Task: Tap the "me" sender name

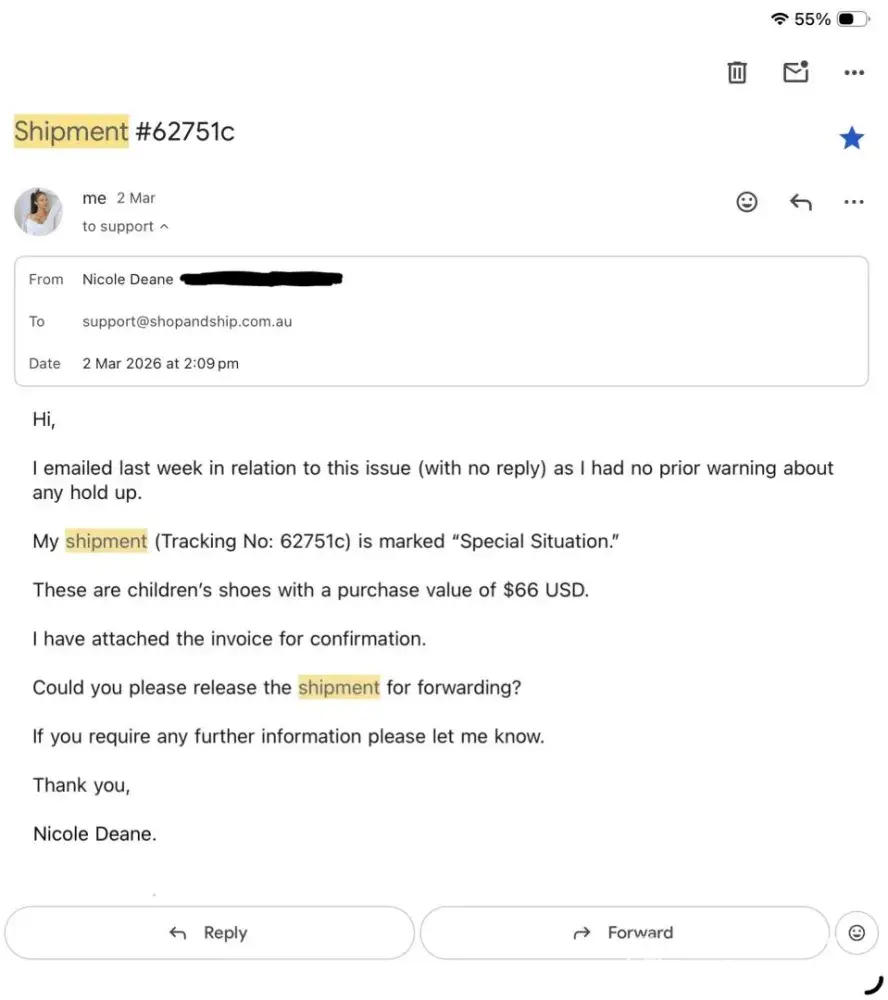Action: (94, 198)
